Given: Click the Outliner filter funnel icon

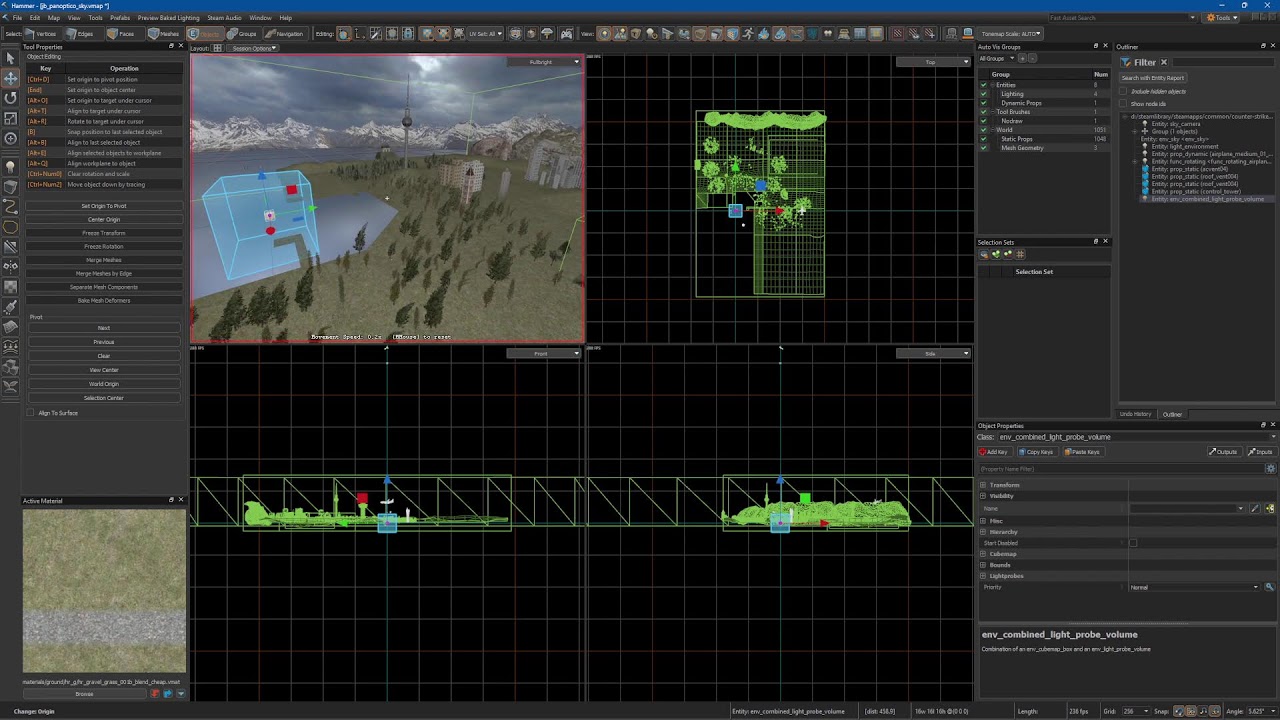Looking at the screenshot, I should [x=1125, y=62].
